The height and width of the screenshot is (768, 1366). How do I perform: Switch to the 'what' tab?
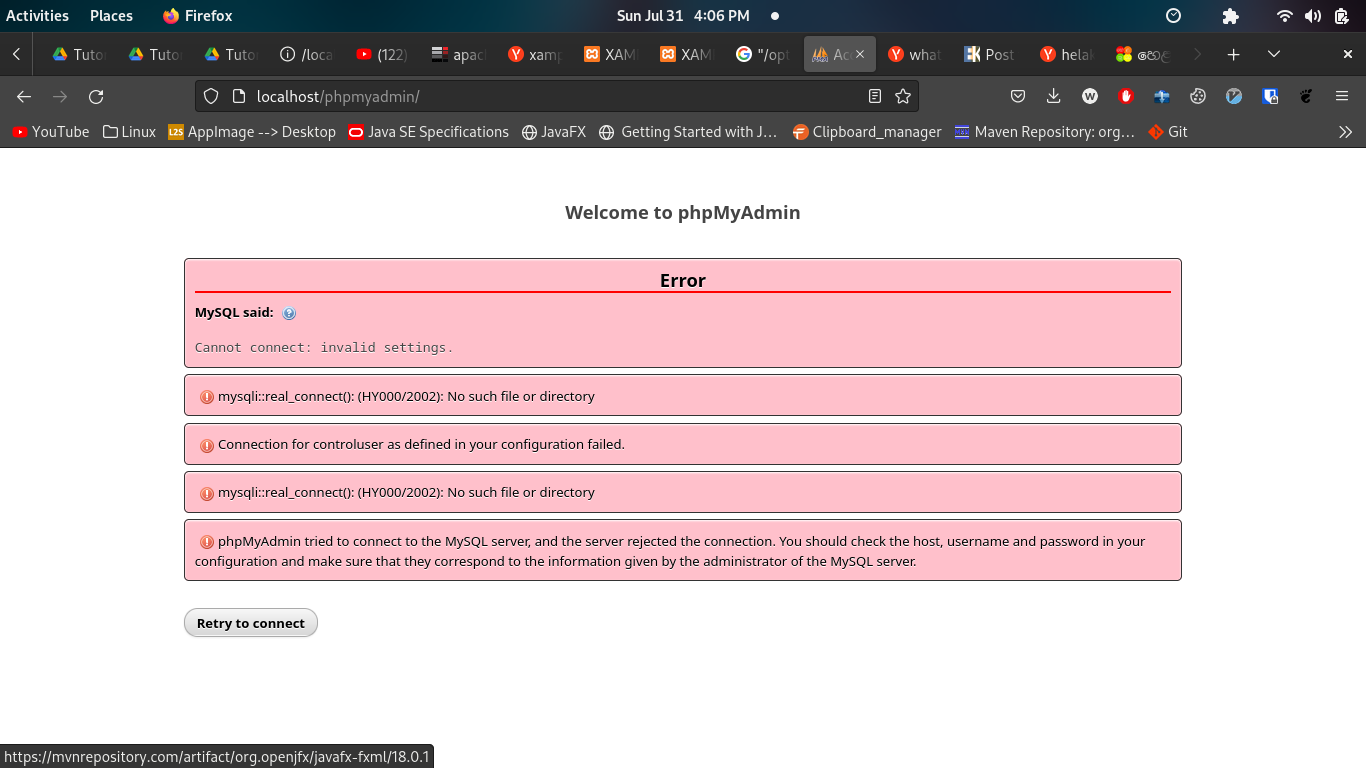[914, 54]
